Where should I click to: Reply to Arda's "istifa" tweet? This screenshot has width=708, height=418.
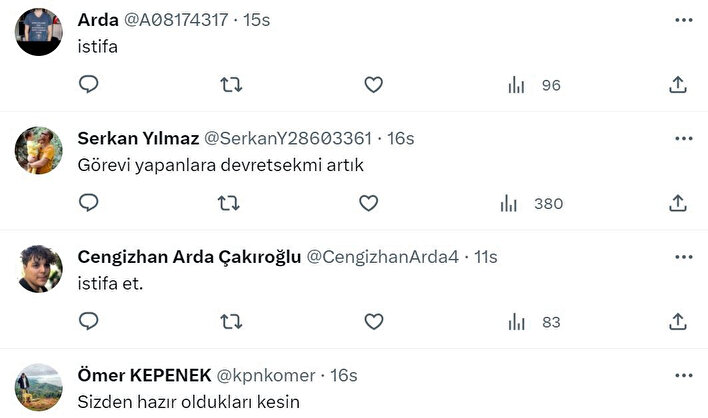tap(88, 84)
